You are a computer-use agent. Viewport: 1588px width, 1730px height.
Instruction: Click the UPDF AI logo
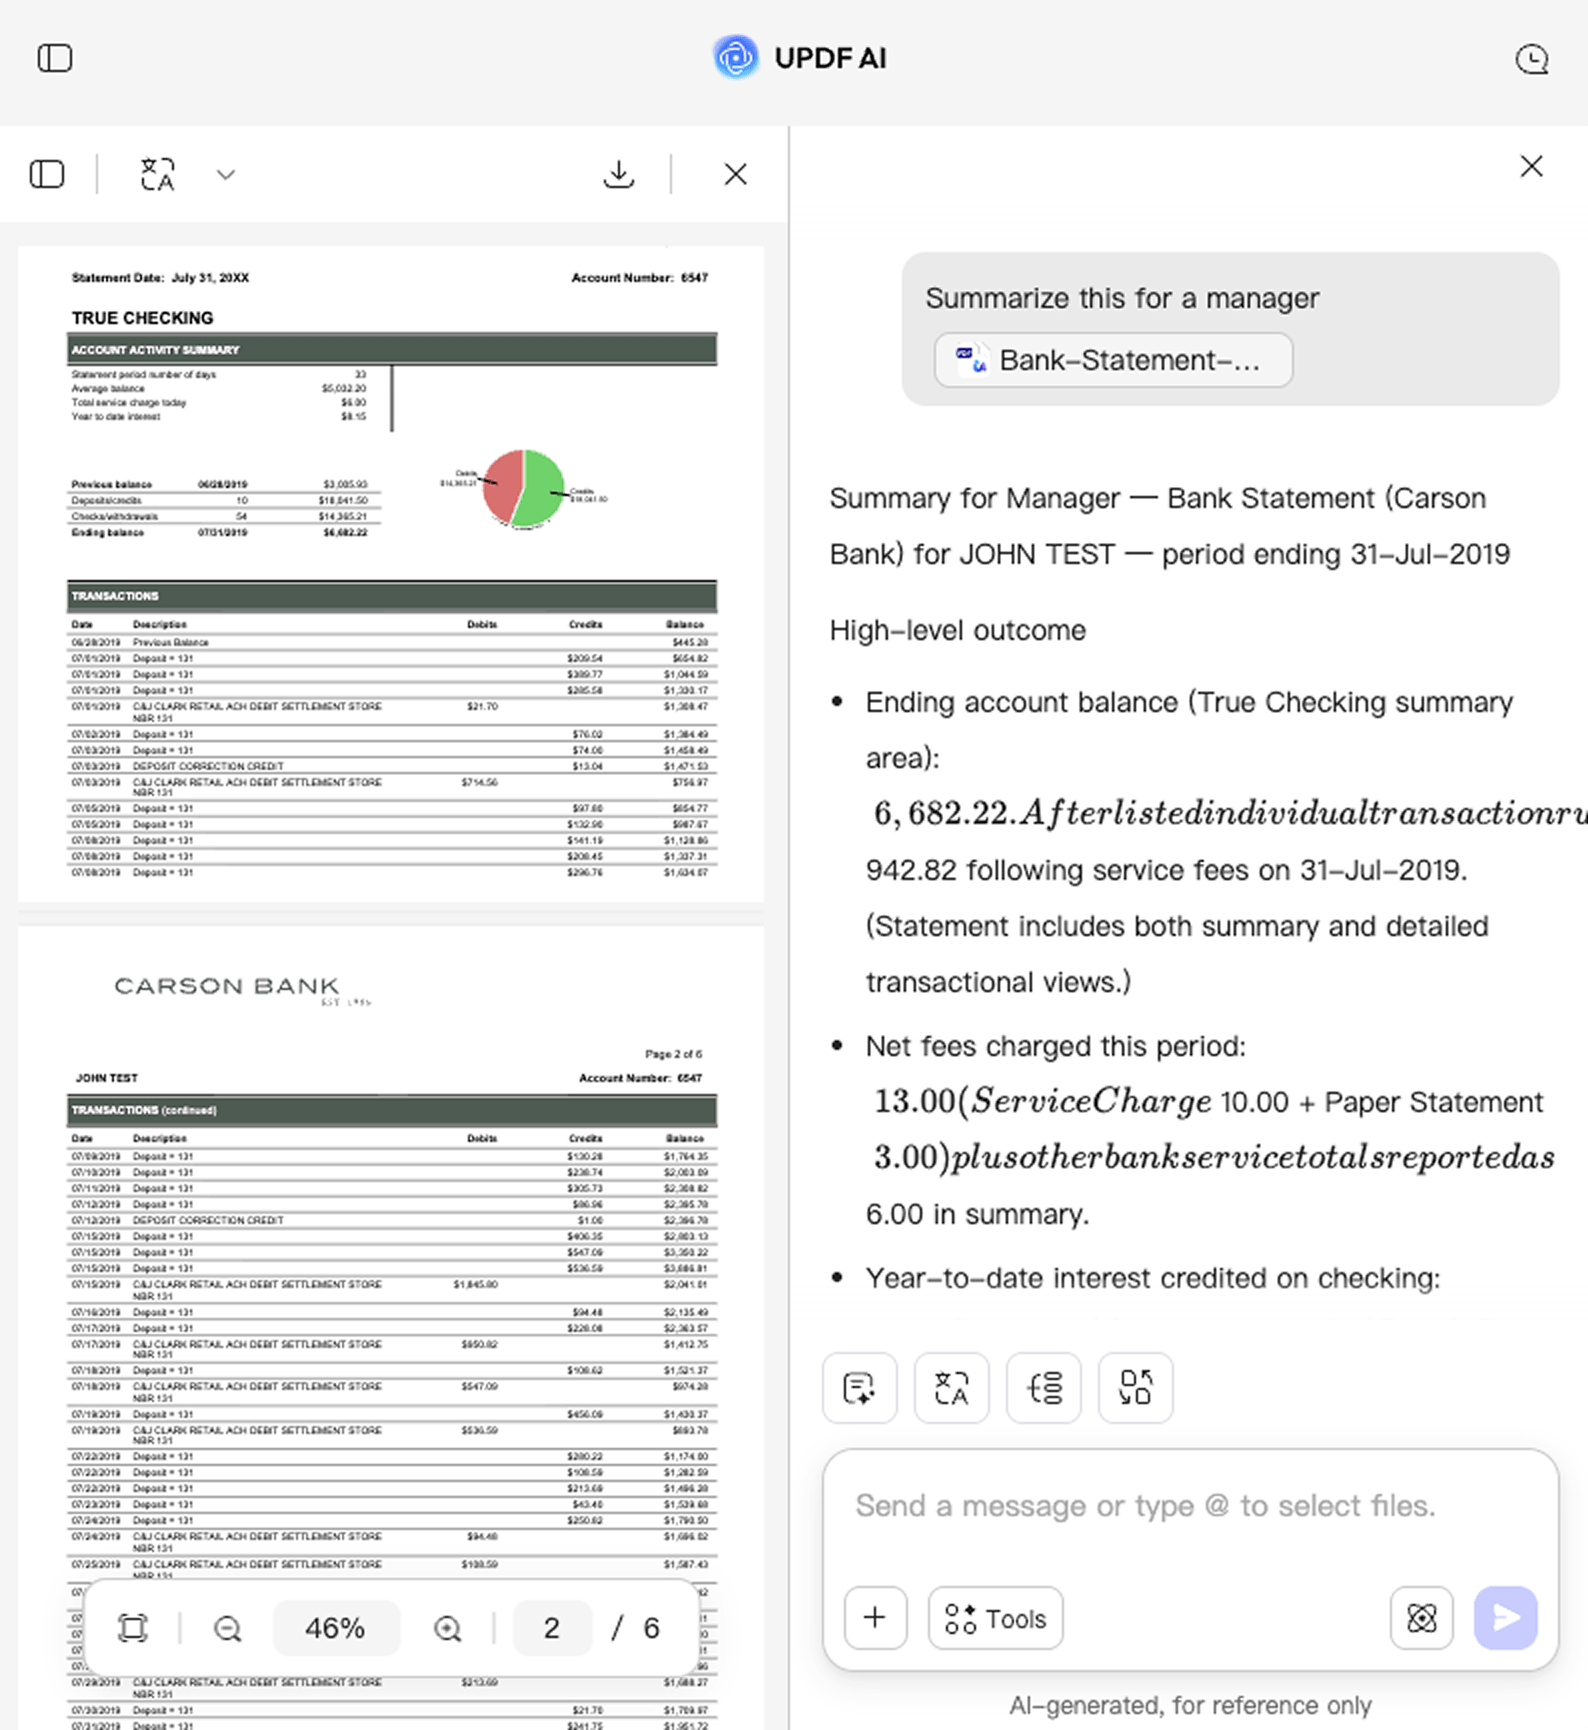pos(735,58)
